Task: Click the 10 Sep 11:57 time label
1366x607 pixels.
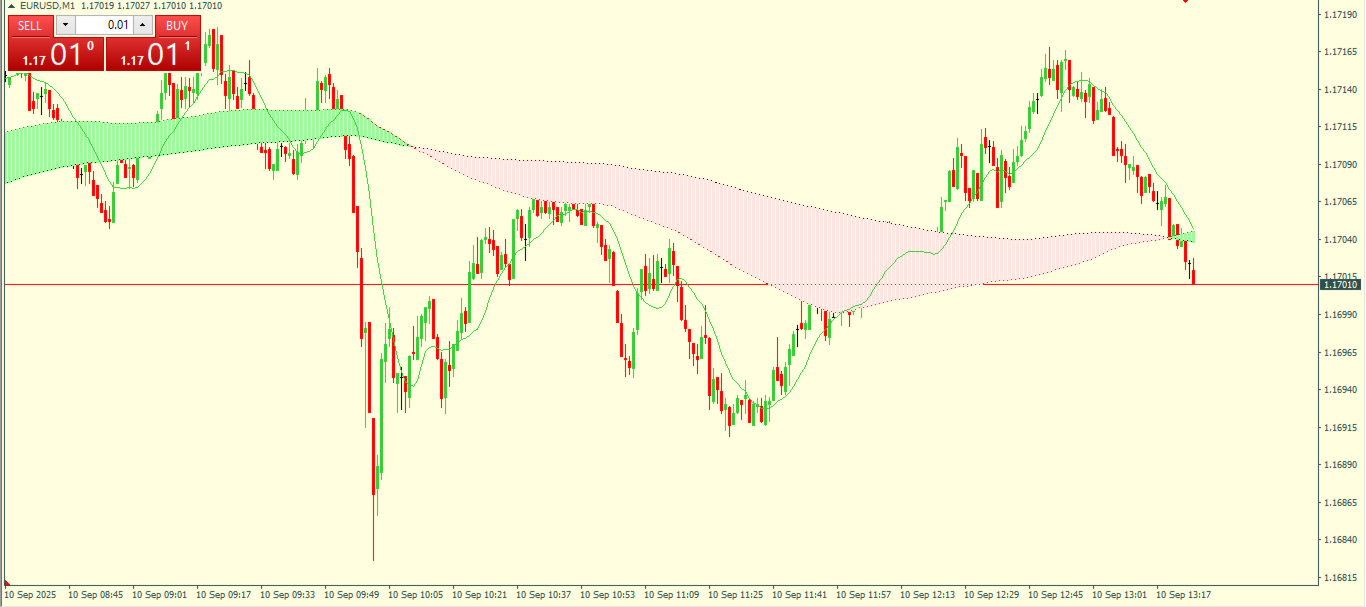Action: click(x=864, y=595)
